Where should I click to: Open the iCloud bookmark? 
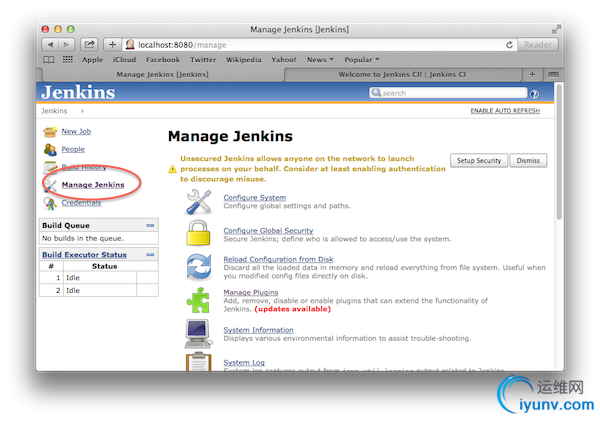[x=124, y=60]
